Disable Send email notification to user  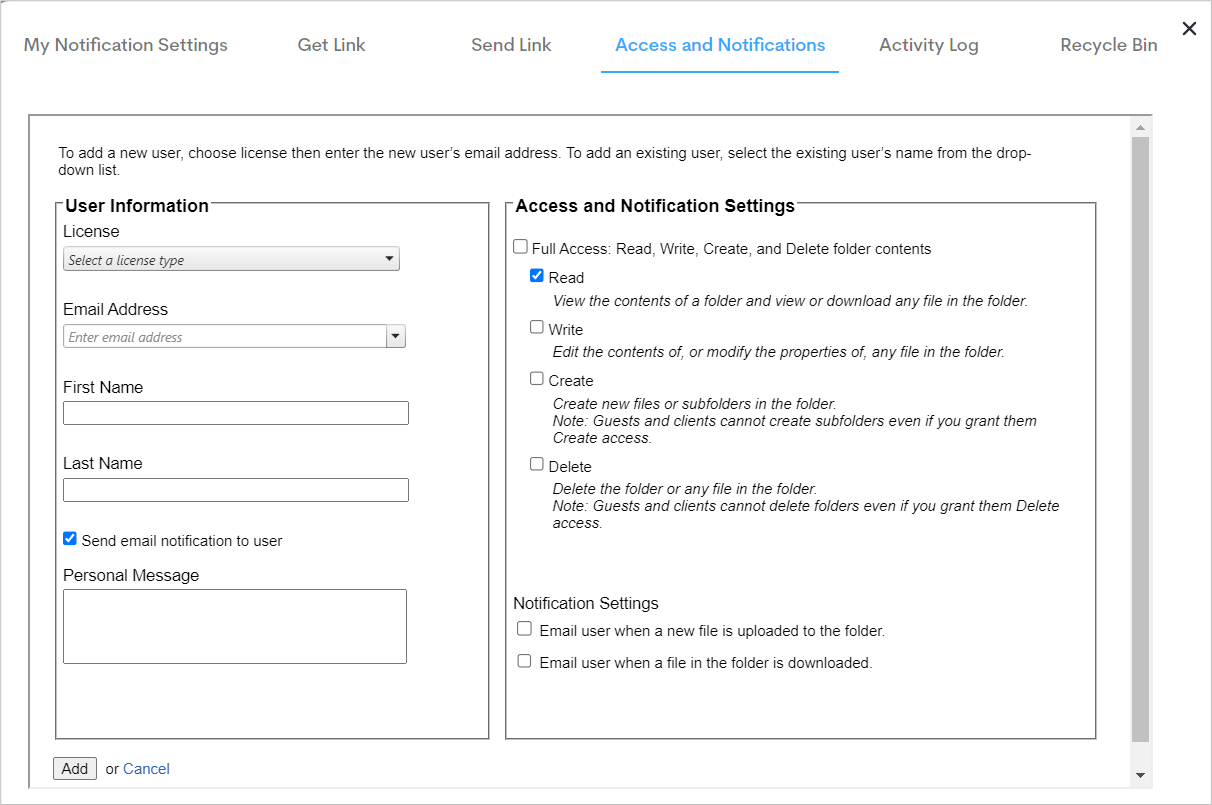[69, 538]
